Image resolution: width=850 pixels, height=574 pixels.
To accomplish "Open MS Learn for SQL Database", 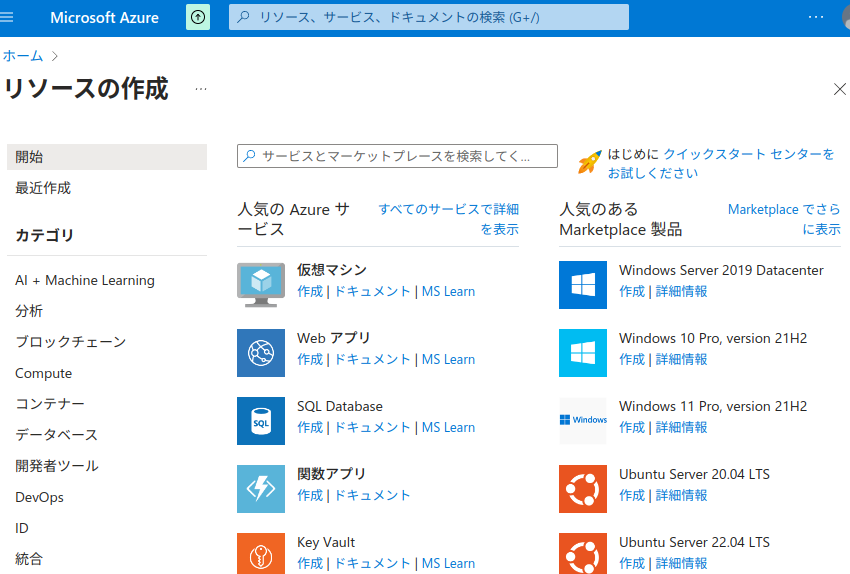I will (448, 428).
